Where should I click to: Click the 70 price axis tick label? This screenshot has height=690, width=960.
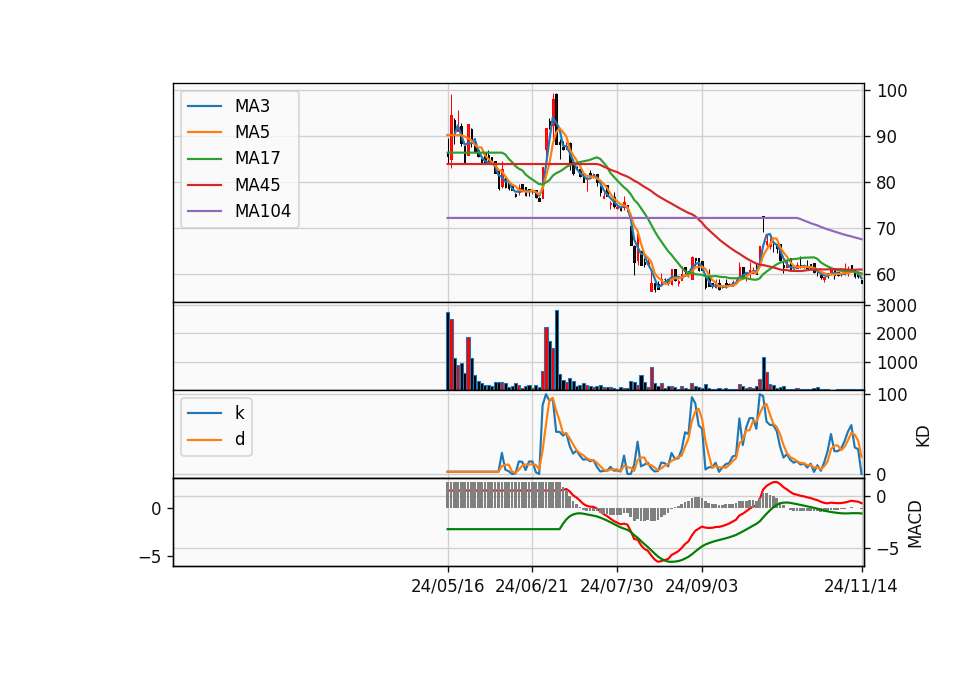coord(887,229)
